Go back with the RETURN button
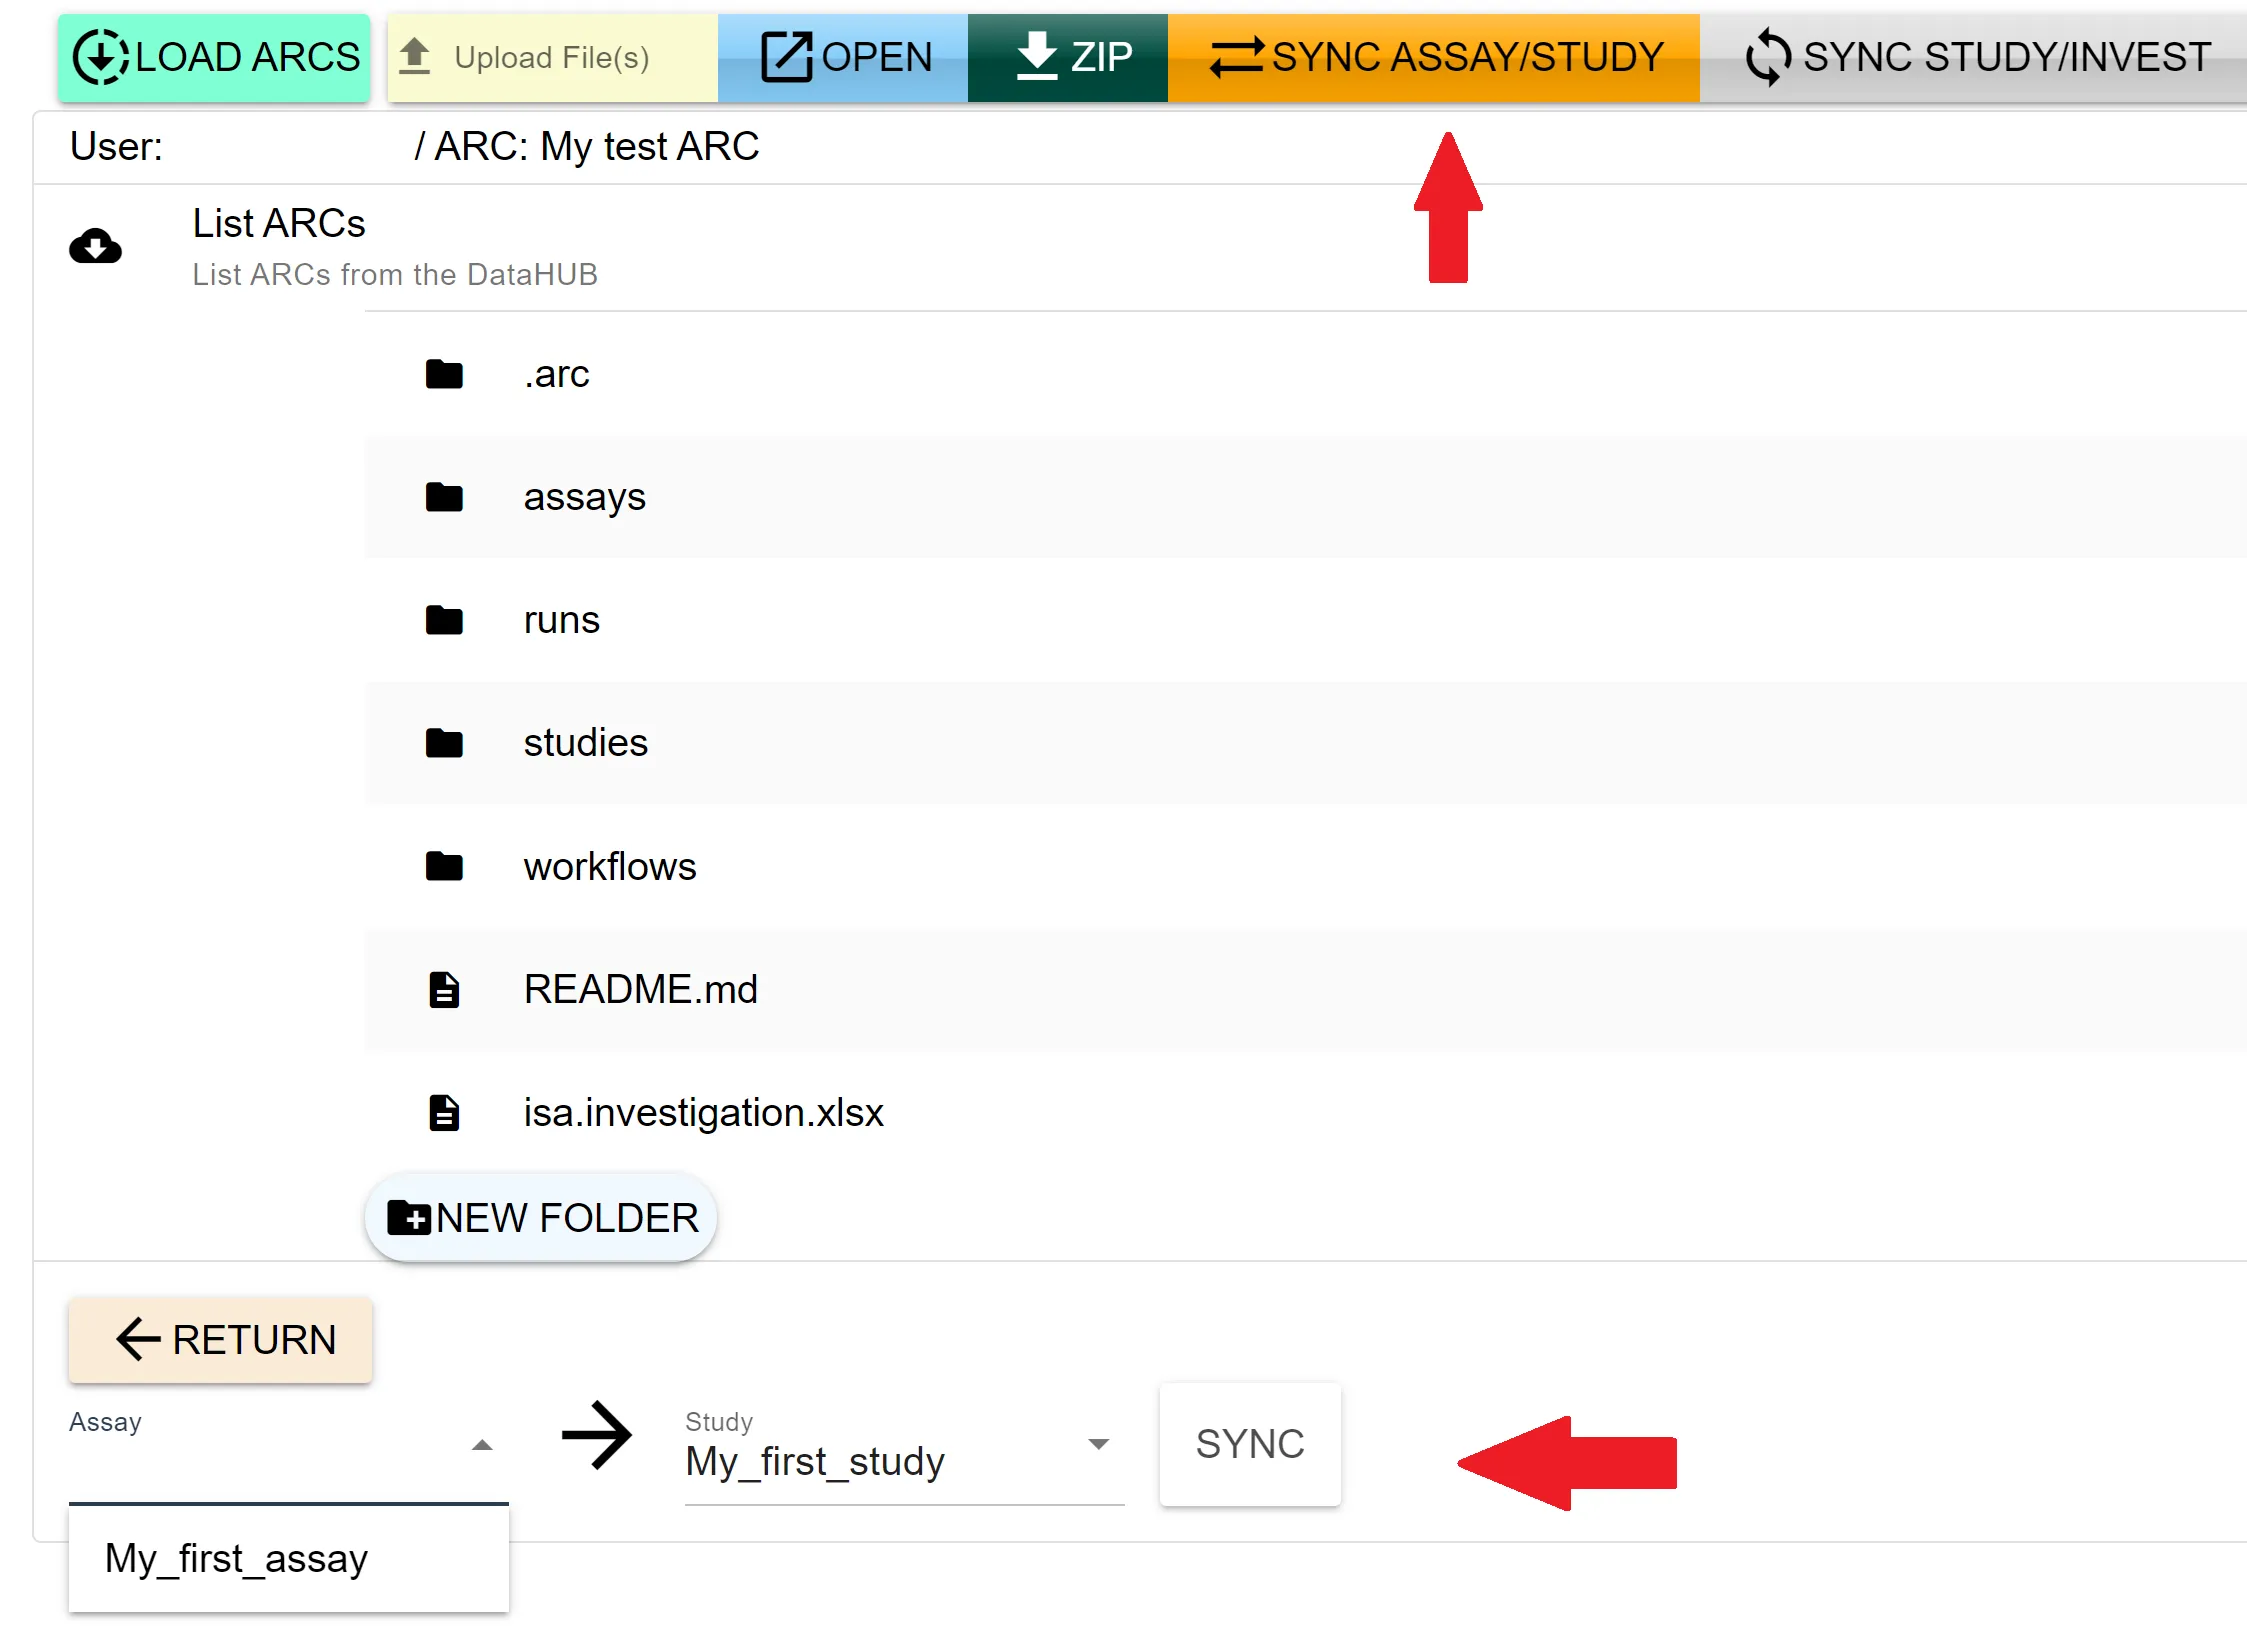Image resolution: width=2247 pixels, height=1626 pixels. [221, 1340]
